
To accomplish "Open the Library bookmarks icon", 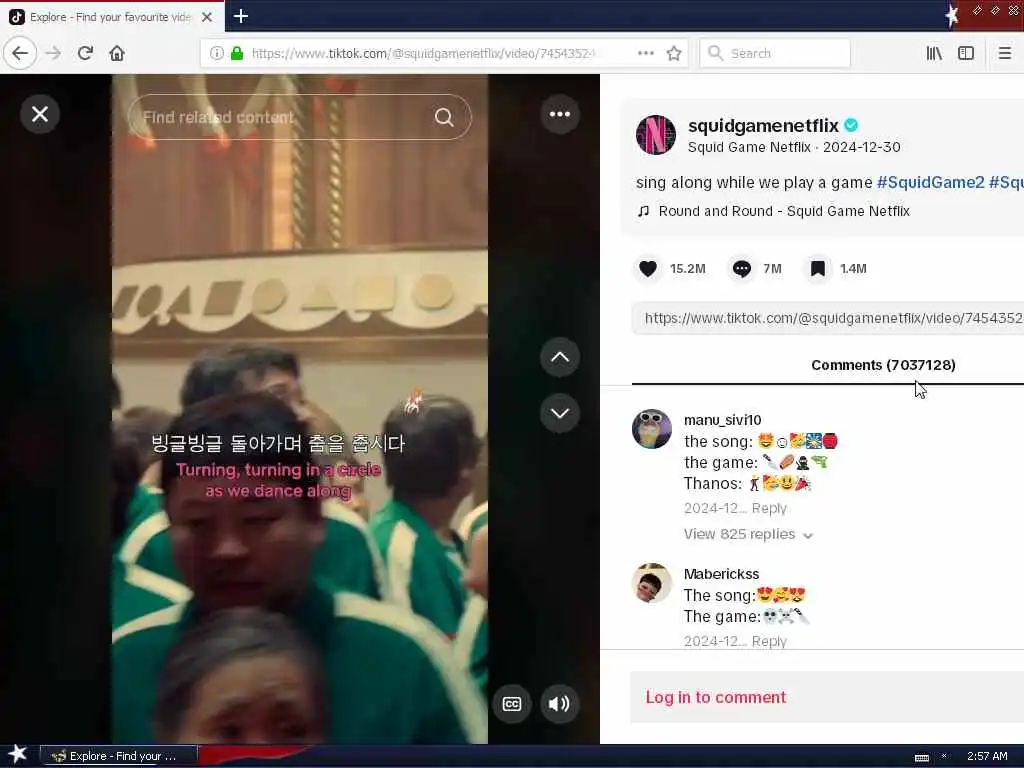I will (x=934, y=54).
